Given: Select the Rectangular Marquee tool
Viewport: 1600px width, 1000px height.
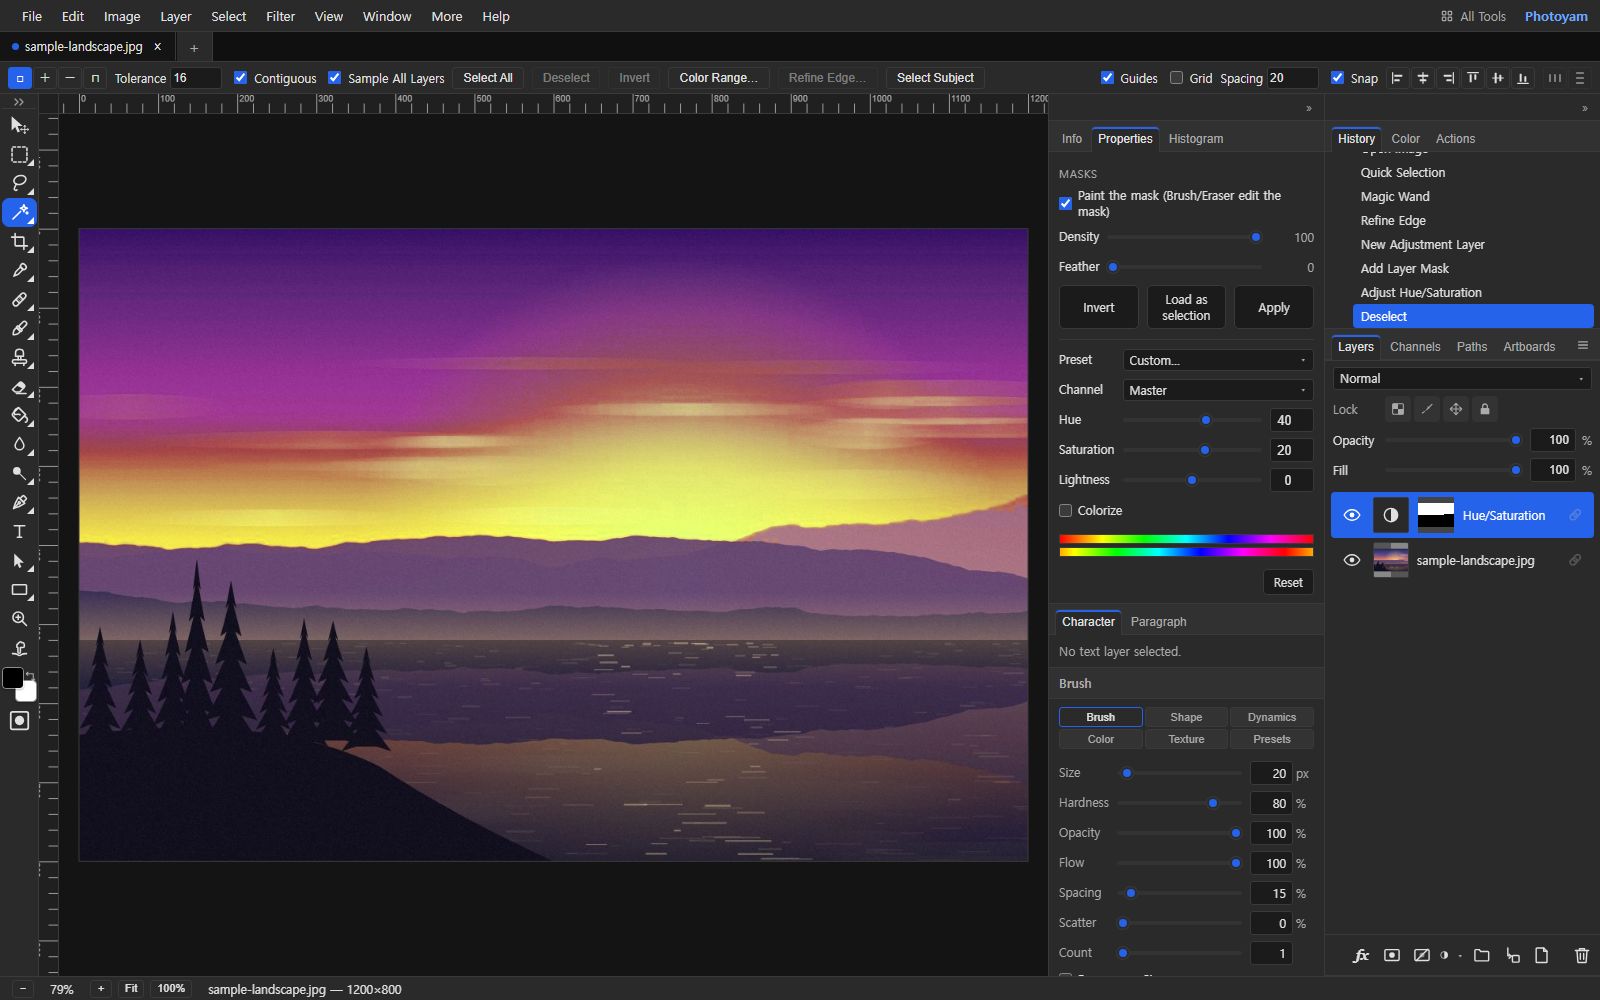Looking at the screenshot, I should (19, 154).
